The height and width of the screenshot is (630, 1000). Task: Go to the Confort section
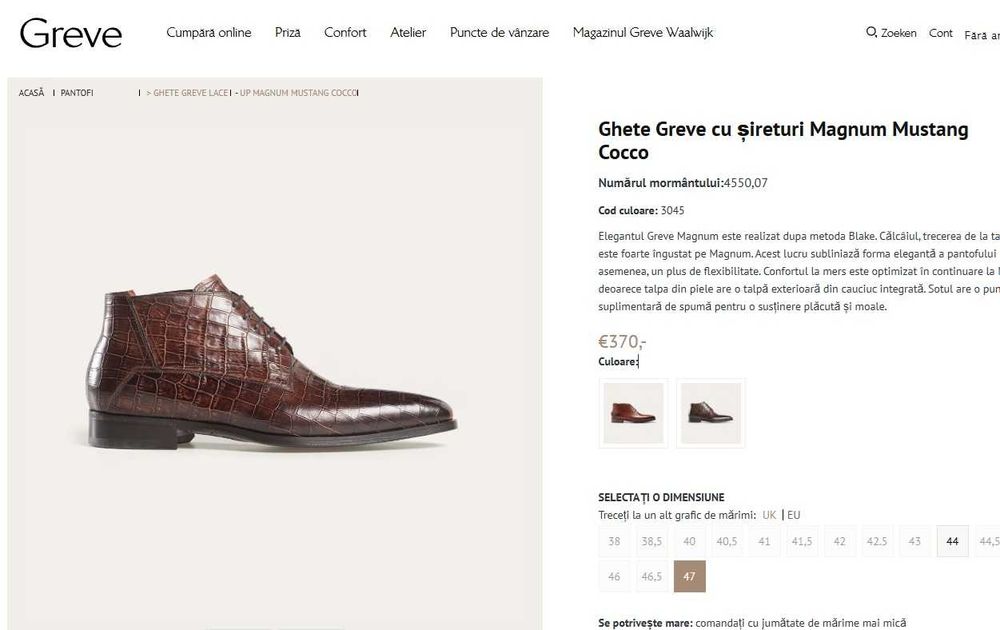(x=345, y=33)
